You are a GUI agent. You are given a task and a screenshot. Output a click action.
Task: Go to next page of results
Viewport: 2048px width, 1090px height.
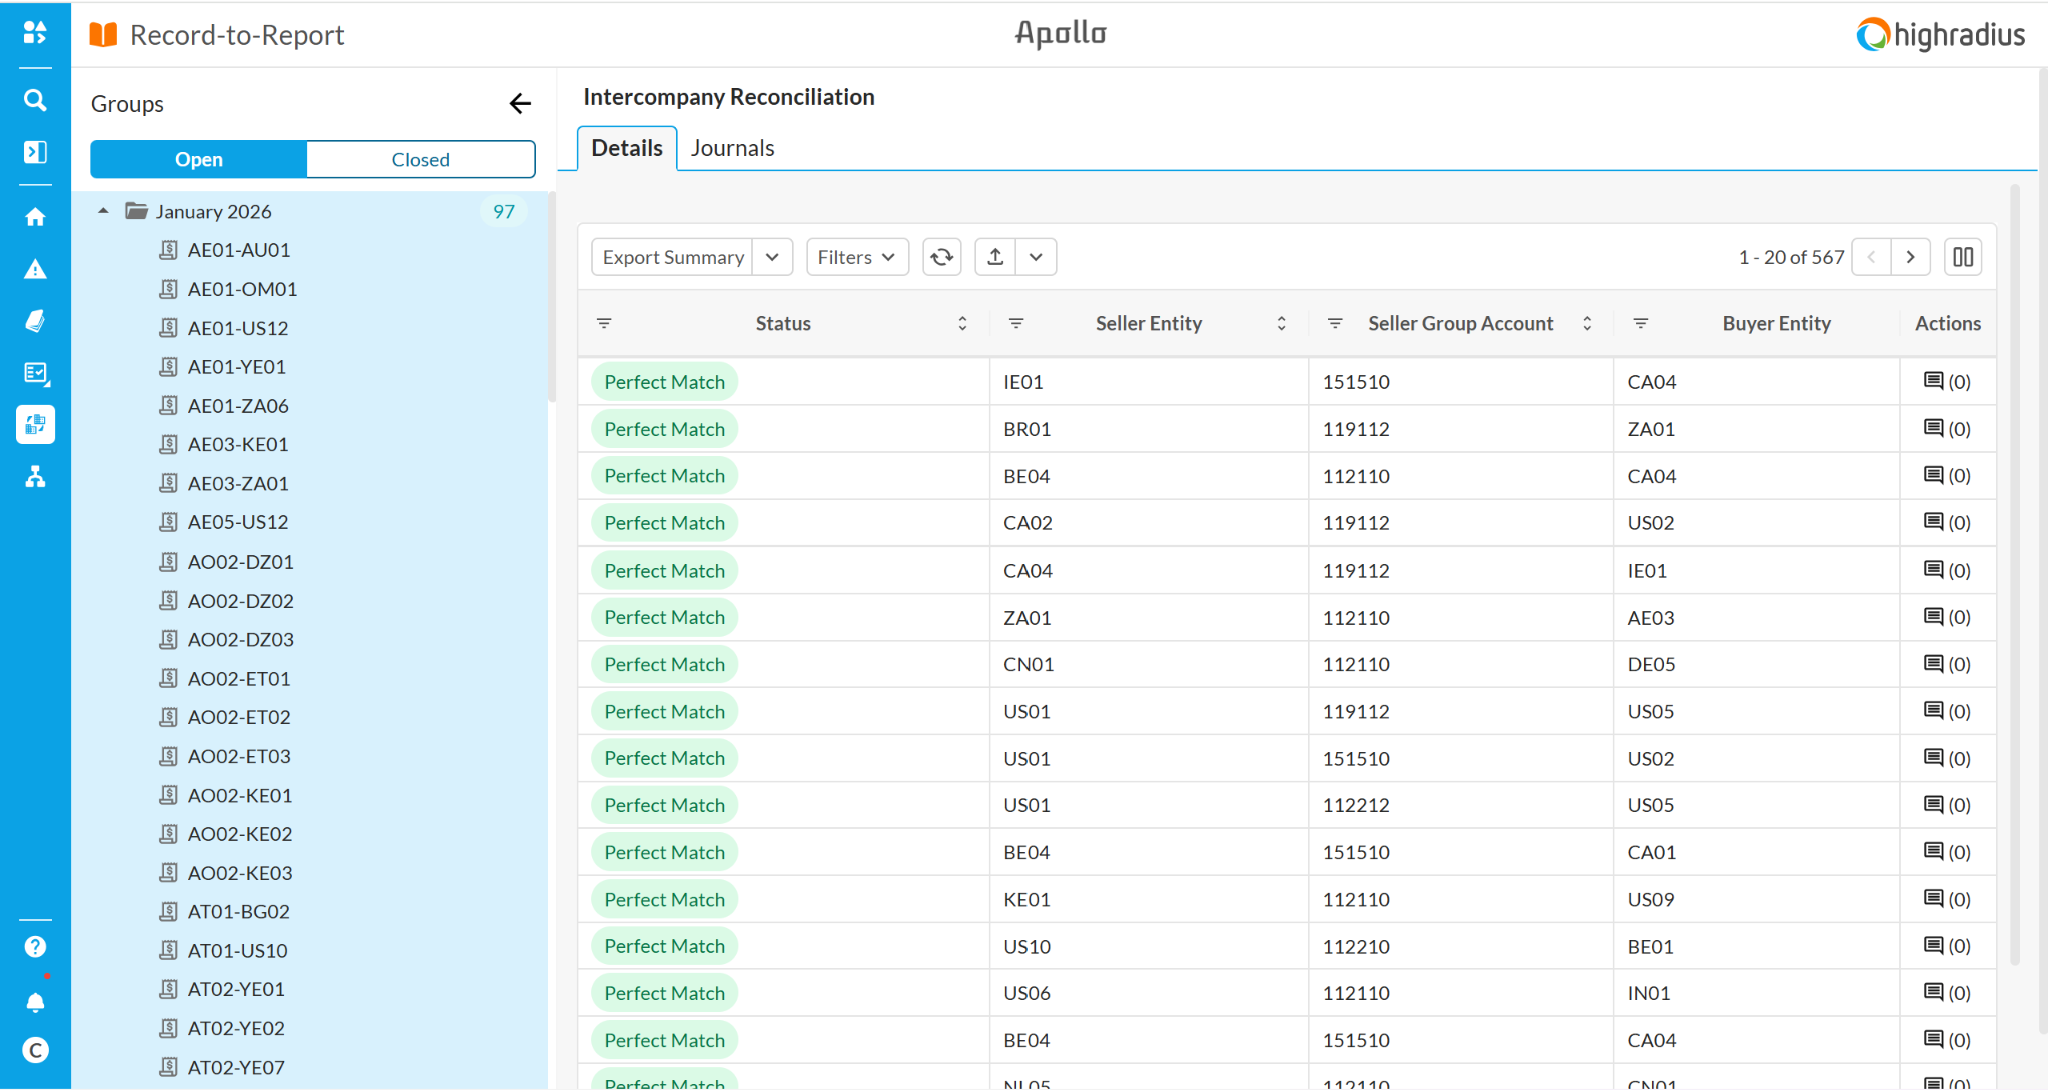coord(1910,257)
